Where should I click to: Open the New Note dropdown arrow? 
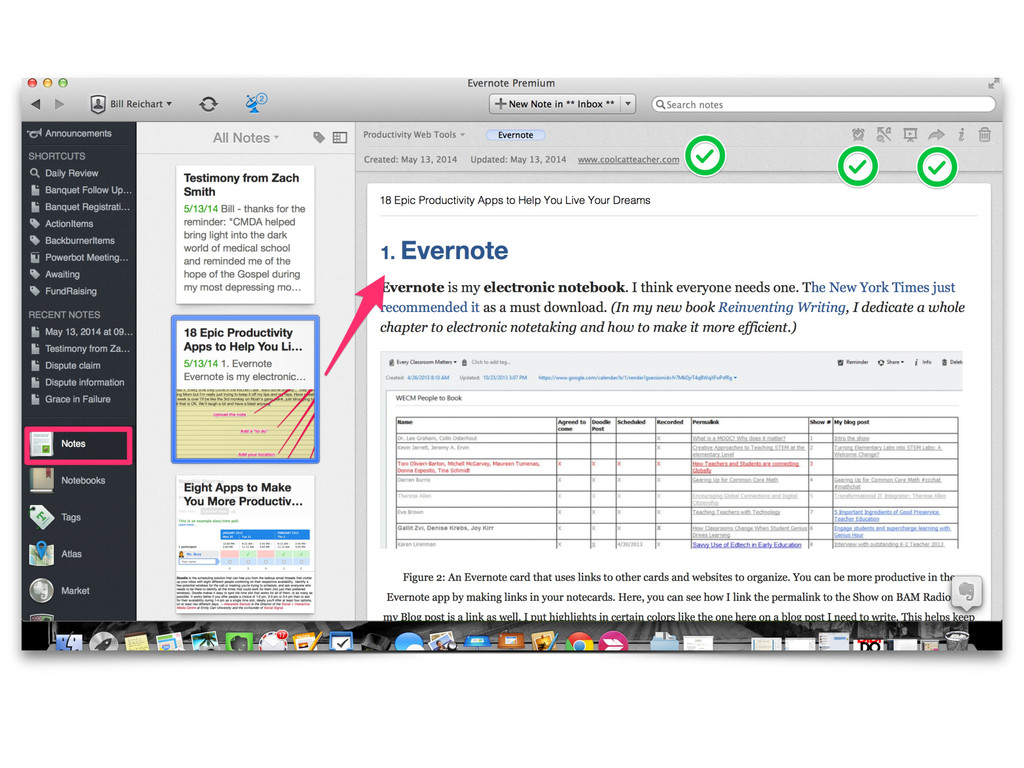coord(628,104)
